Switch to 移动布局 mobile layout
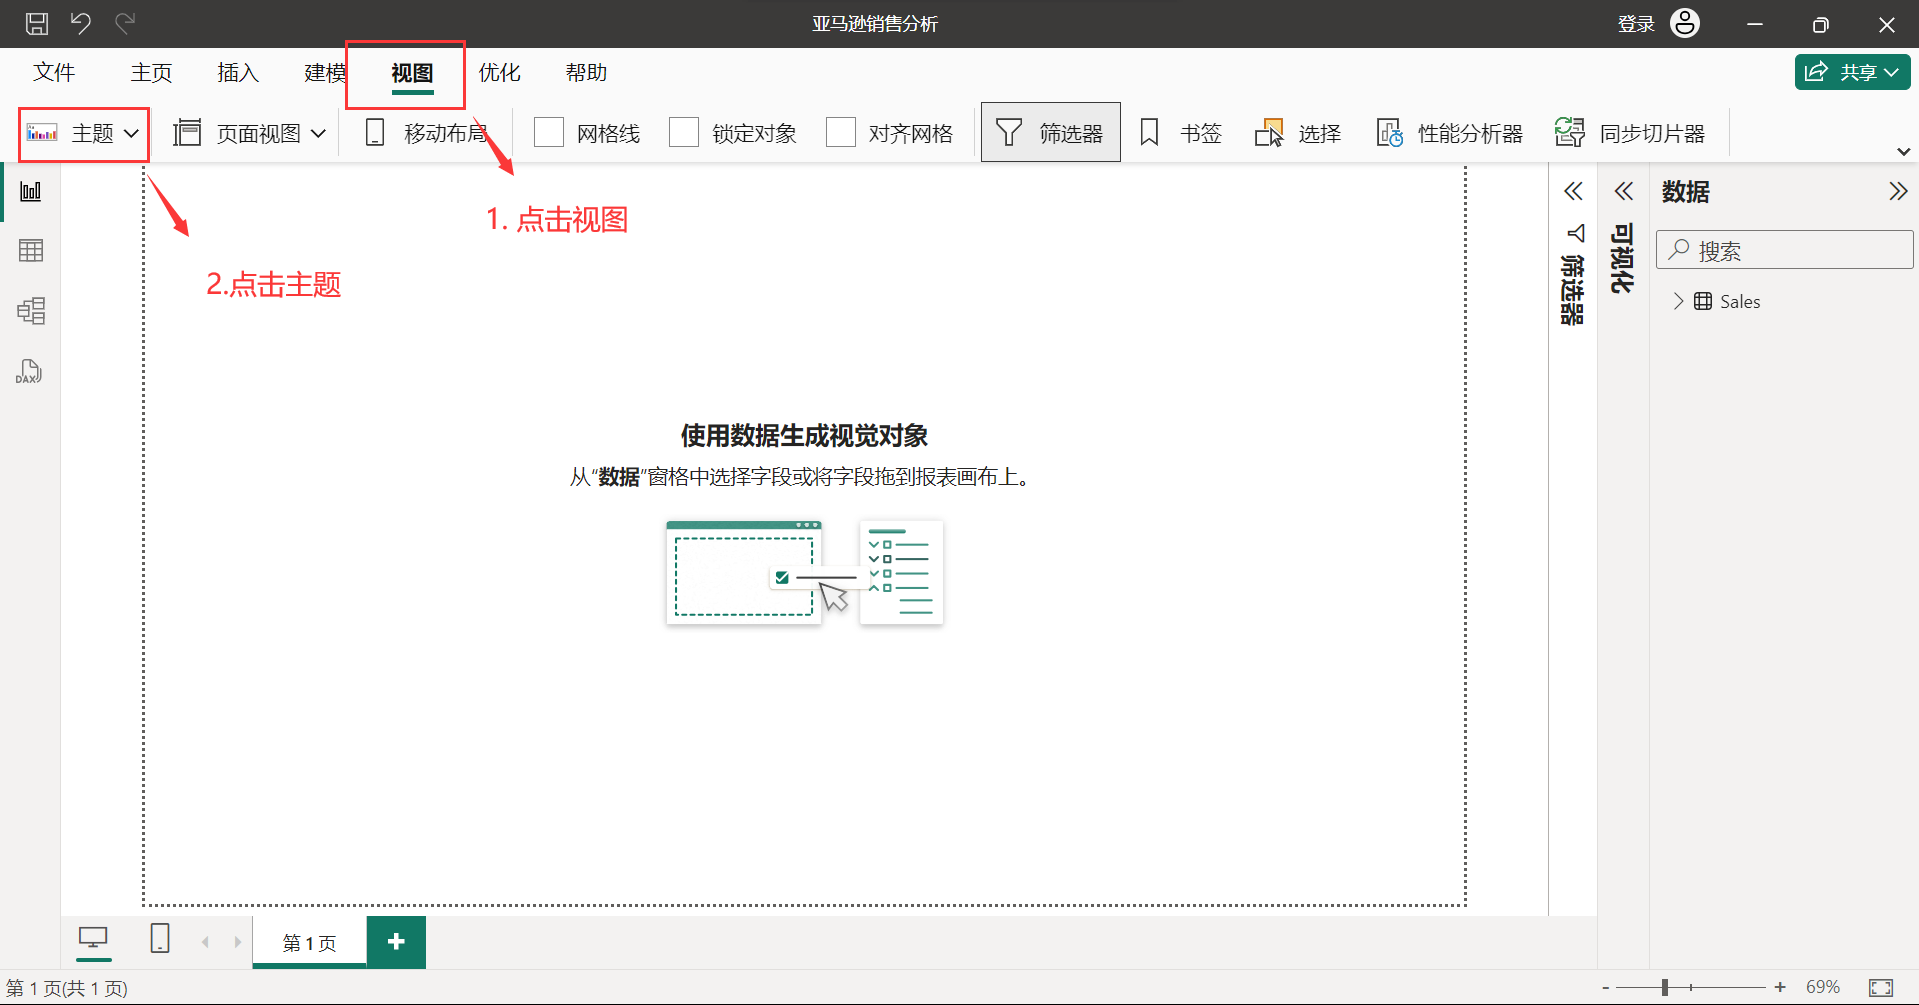 pos(426,133)
